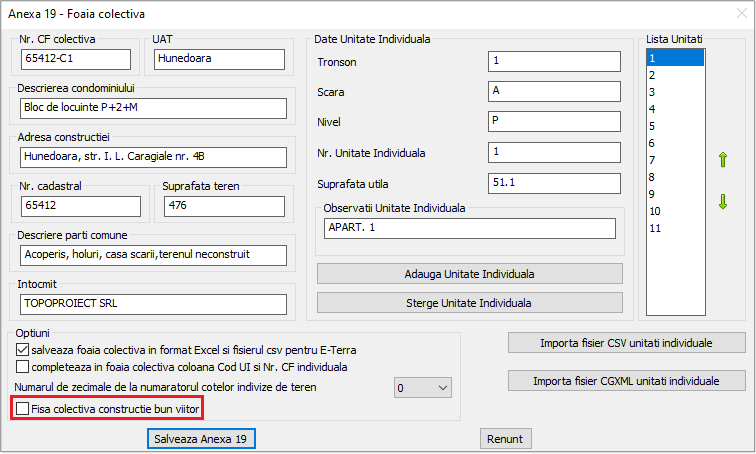The height and width of the screenshot is (454, 756).
Task: Click the green move-down arrow icon
Action: point(723,202)
